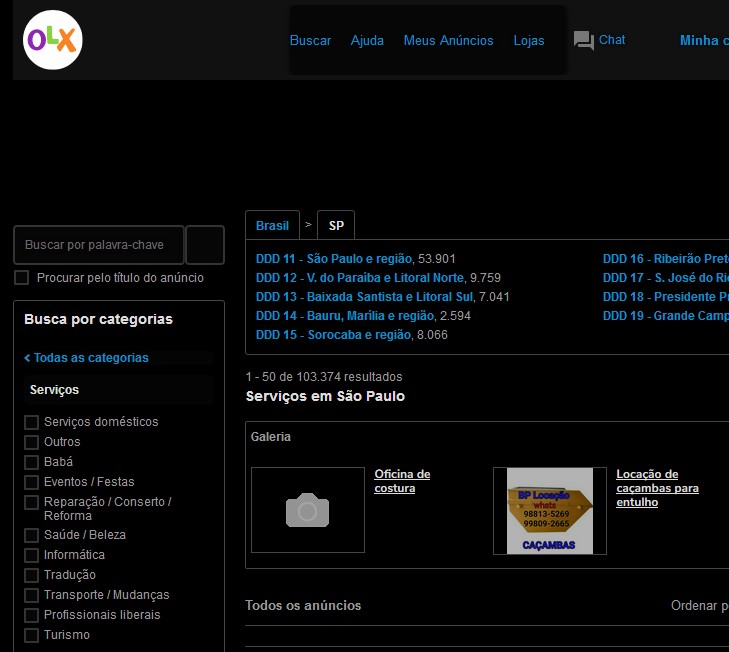
Task: Open DDD 18 - Presidente link
Action: [666, 297]
